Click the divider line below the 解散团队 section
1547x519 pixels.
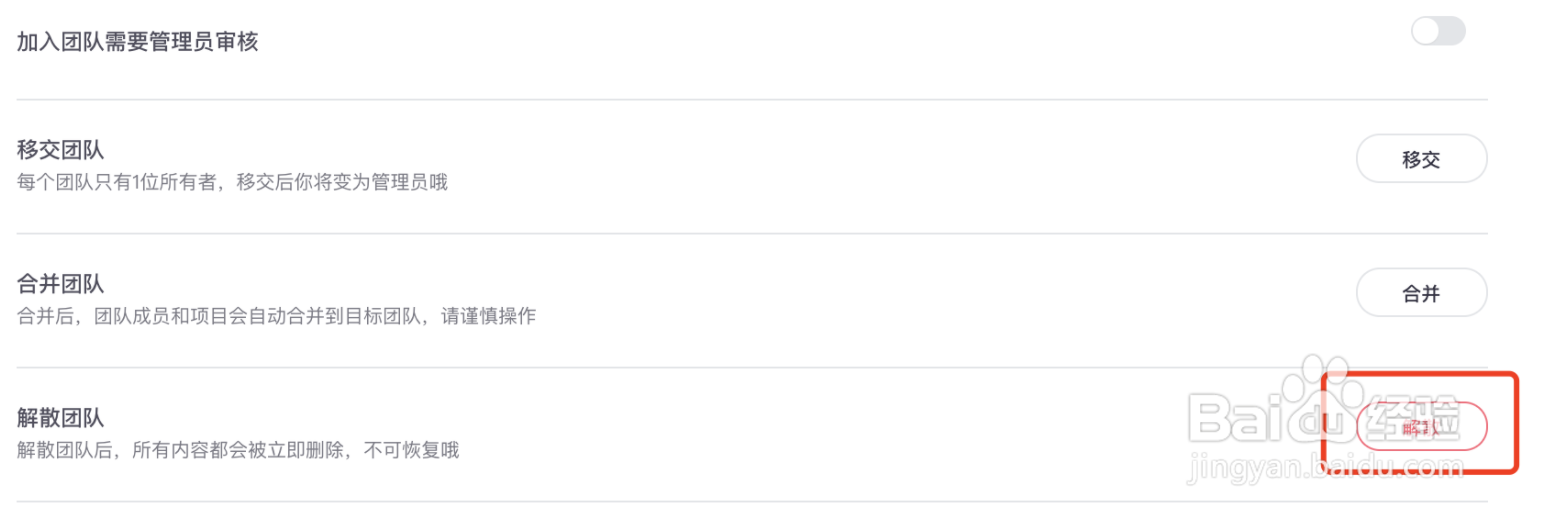coord(750,501)
